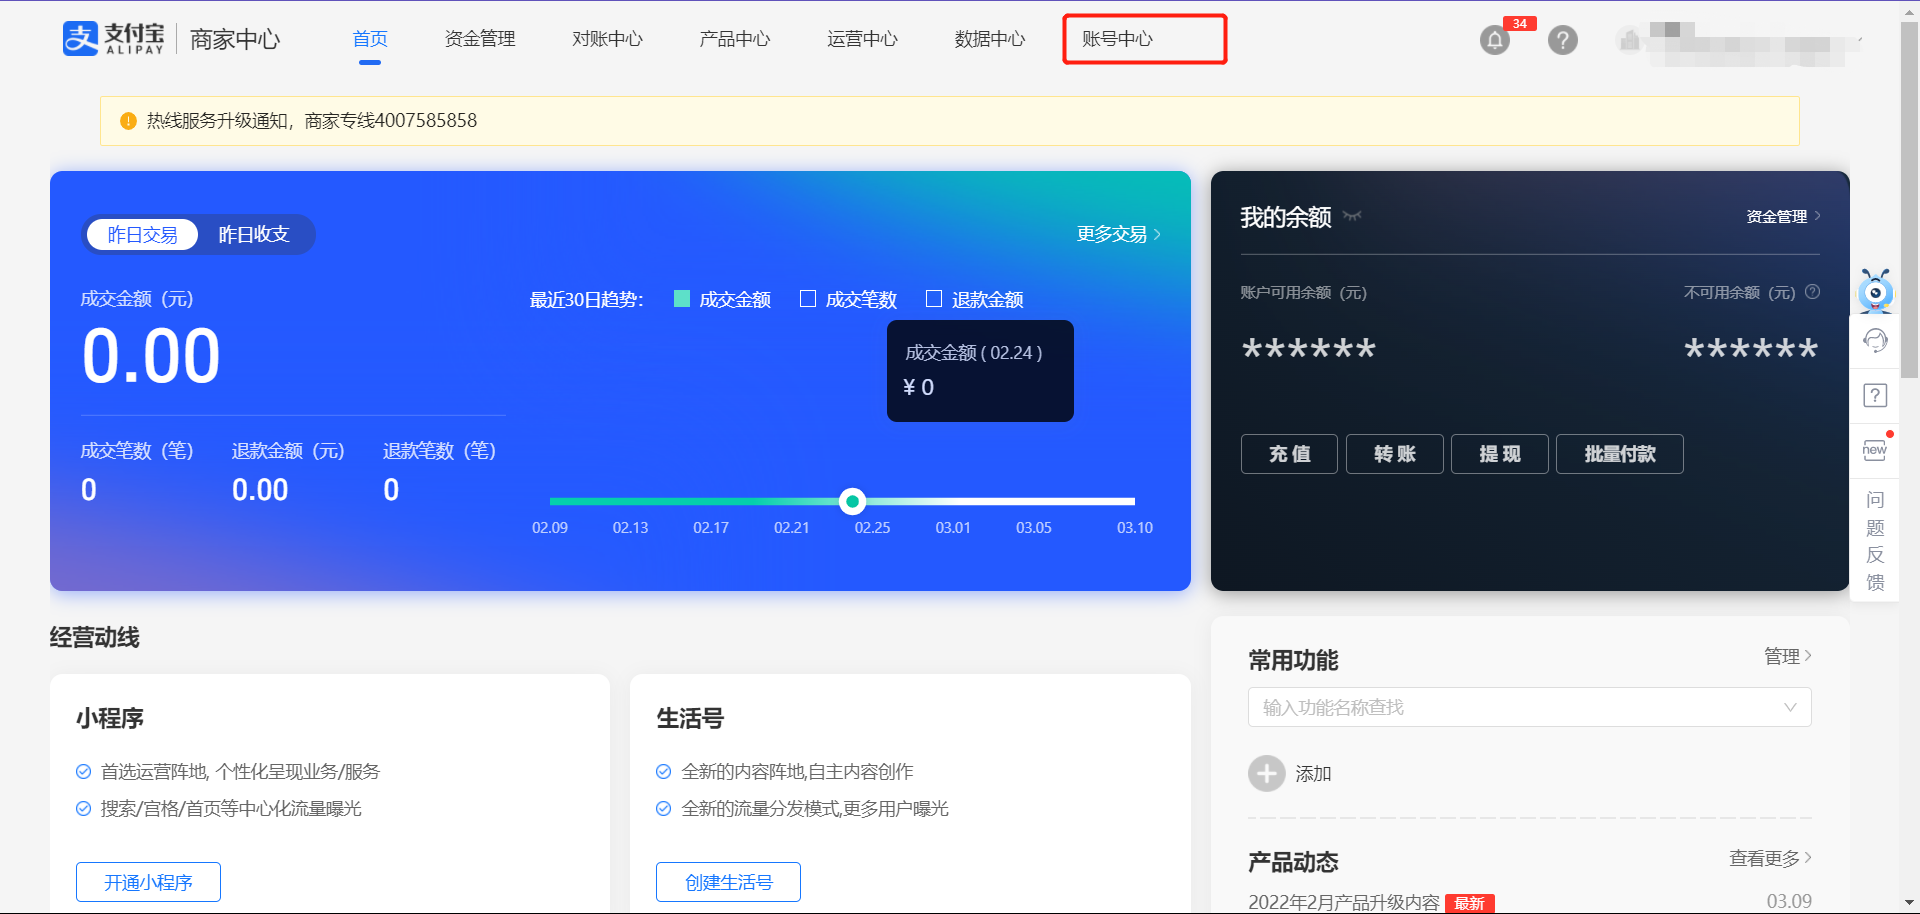
Task: Open 更多交易 via its chevron
Action: point(1157,234)
